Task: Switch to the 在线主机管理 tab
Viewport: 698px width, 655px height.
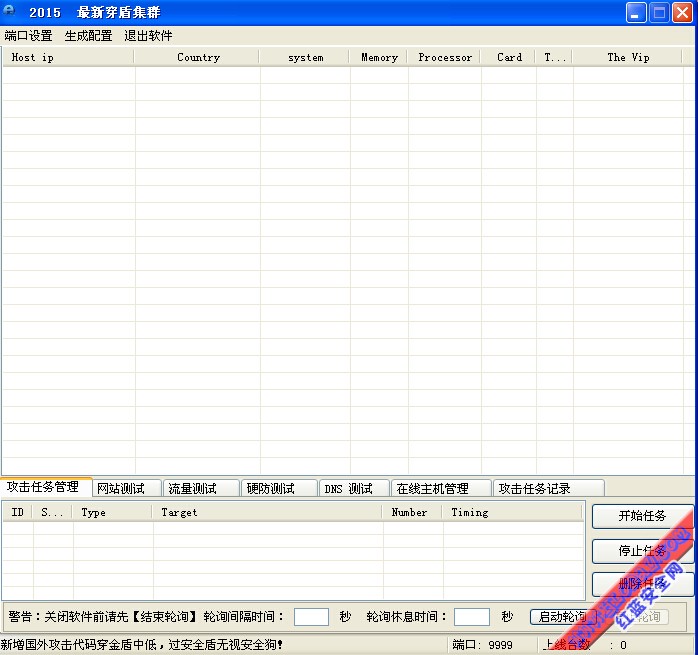Action: [x=441, y=488]
